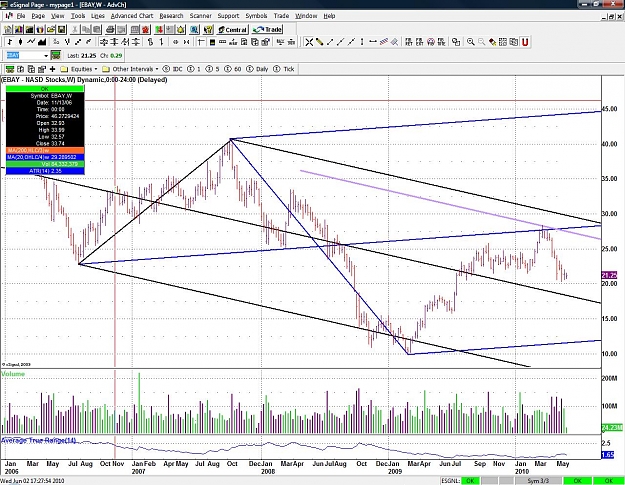Image resolution: width=625 pixels, height=485 pixels.
Task: Click the green Vol legend row
Action: (45, 164)
